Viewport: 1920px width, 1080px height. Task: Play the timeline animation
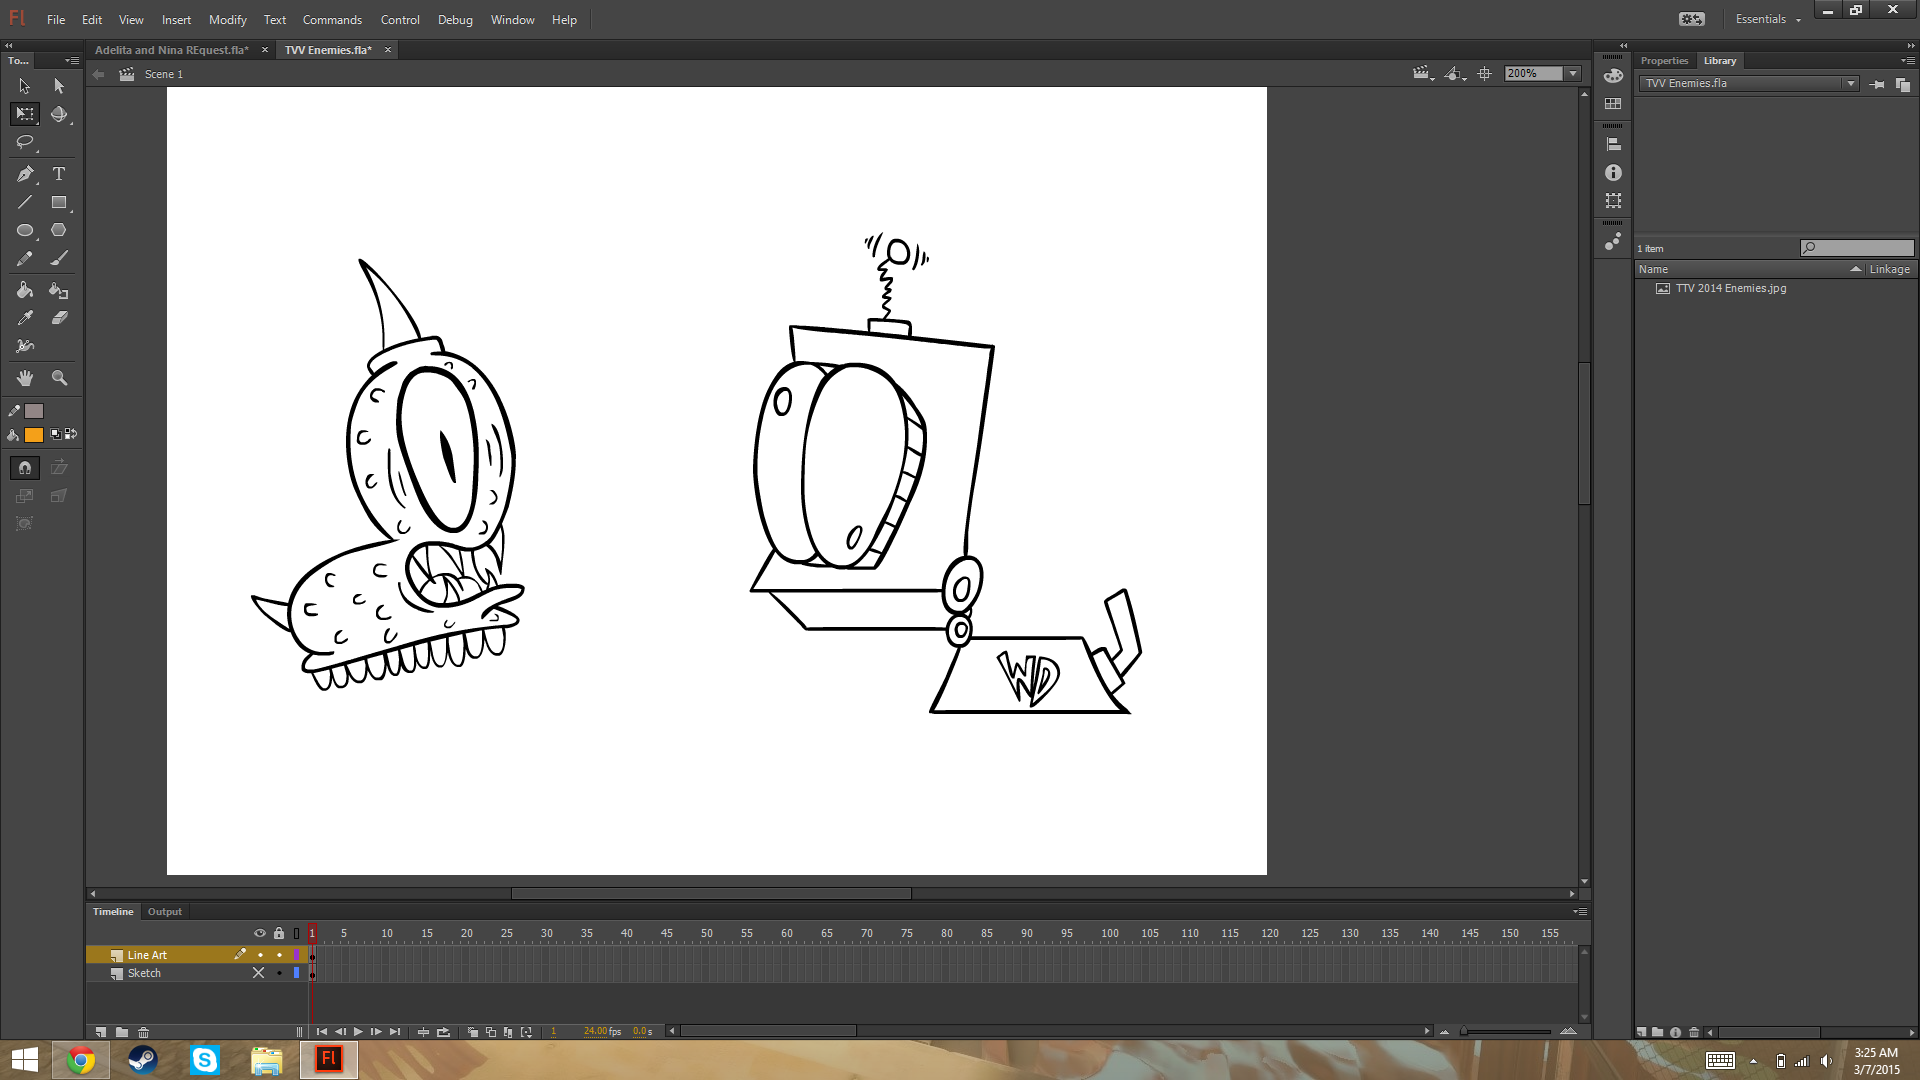[358, 1032]
